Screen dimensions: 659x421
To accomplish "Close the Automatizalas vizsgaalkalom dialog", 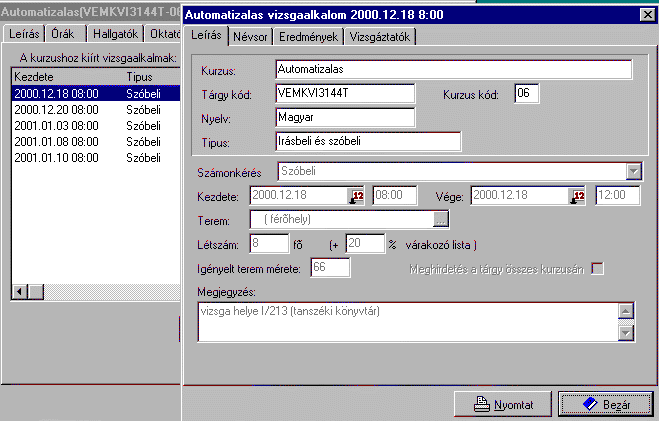I will [648, 15].
